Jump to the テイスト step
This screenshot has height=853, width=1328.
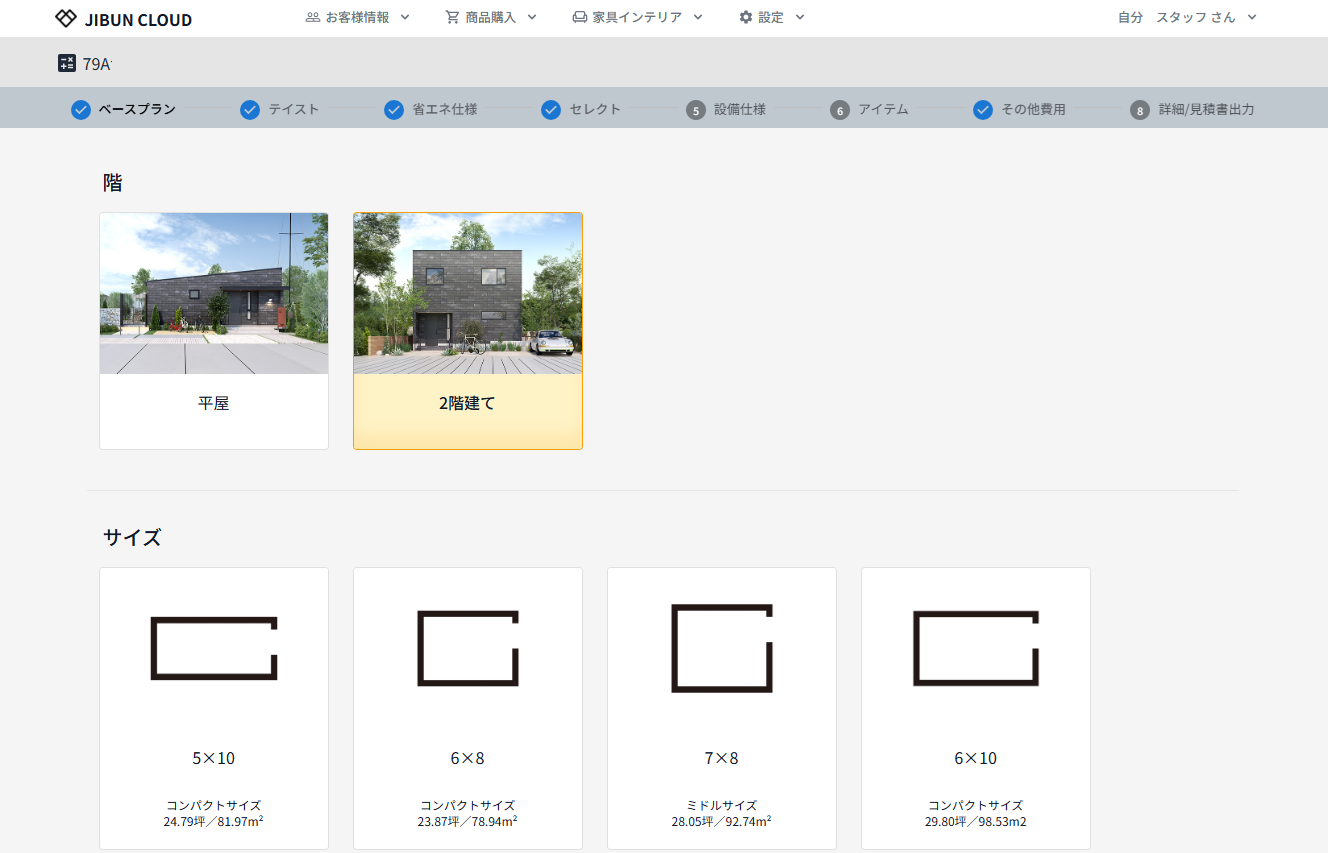coord(281,109)
